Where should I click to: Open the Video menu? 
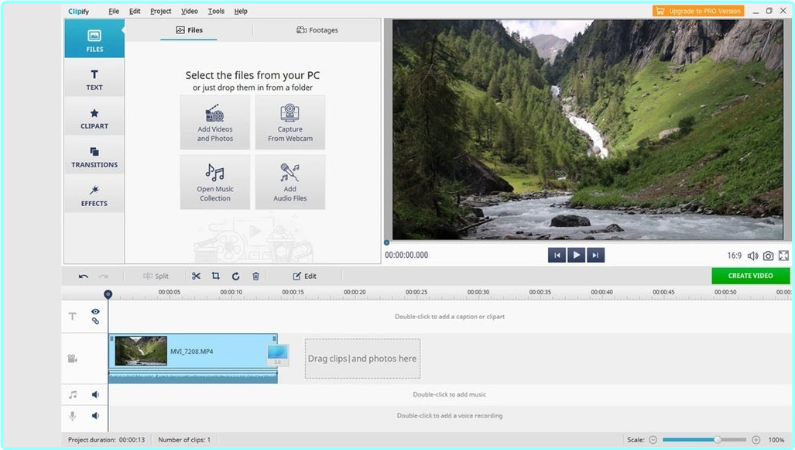[x=190, y=11]
